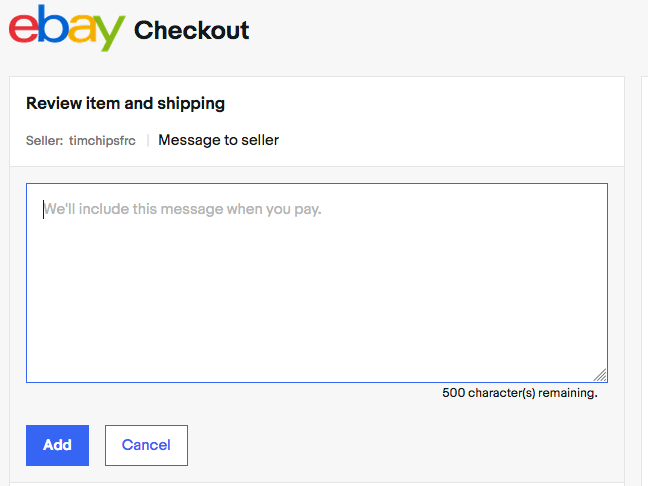Click the Review item and shipping heading
This screenshot has width=648, height=486.
pyautogui.click(x=125, y=103)
